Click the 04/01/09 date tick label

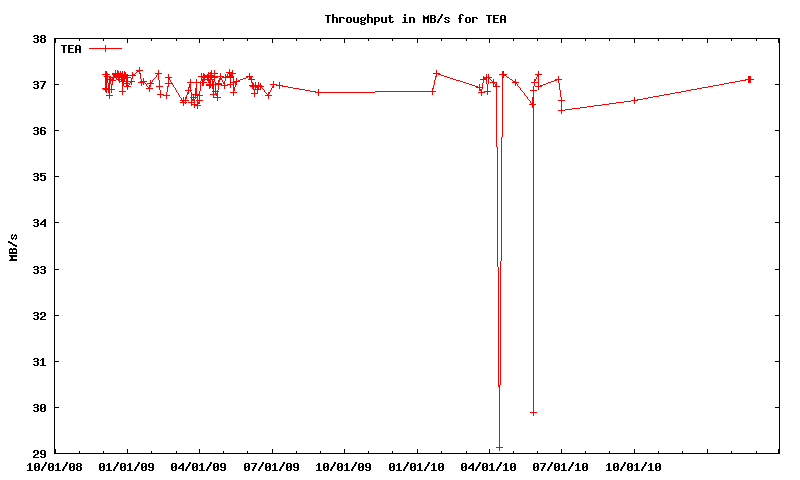(199, 466)
